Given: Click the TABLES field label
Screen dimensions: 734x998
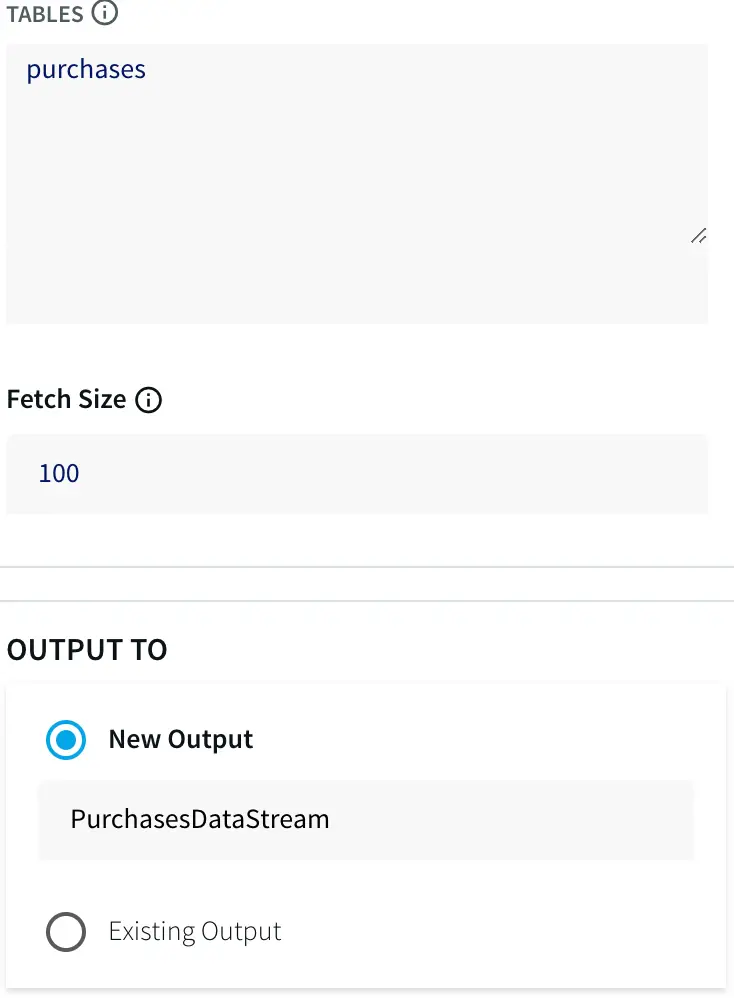Looking at the screenshot, I should pos(44,13).
